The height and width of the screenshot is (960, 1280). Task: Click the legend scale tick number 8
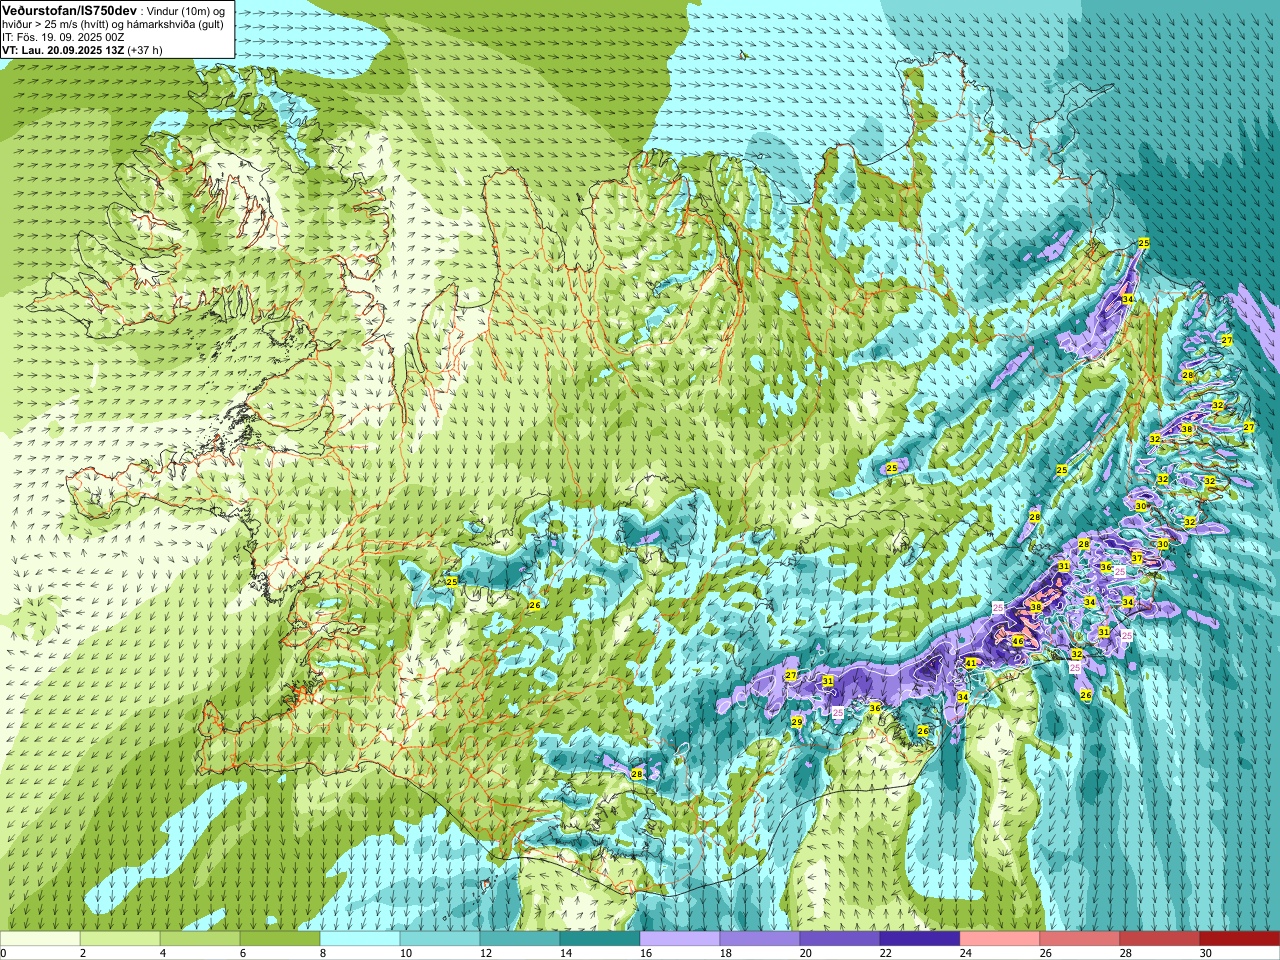coord(324,953)
